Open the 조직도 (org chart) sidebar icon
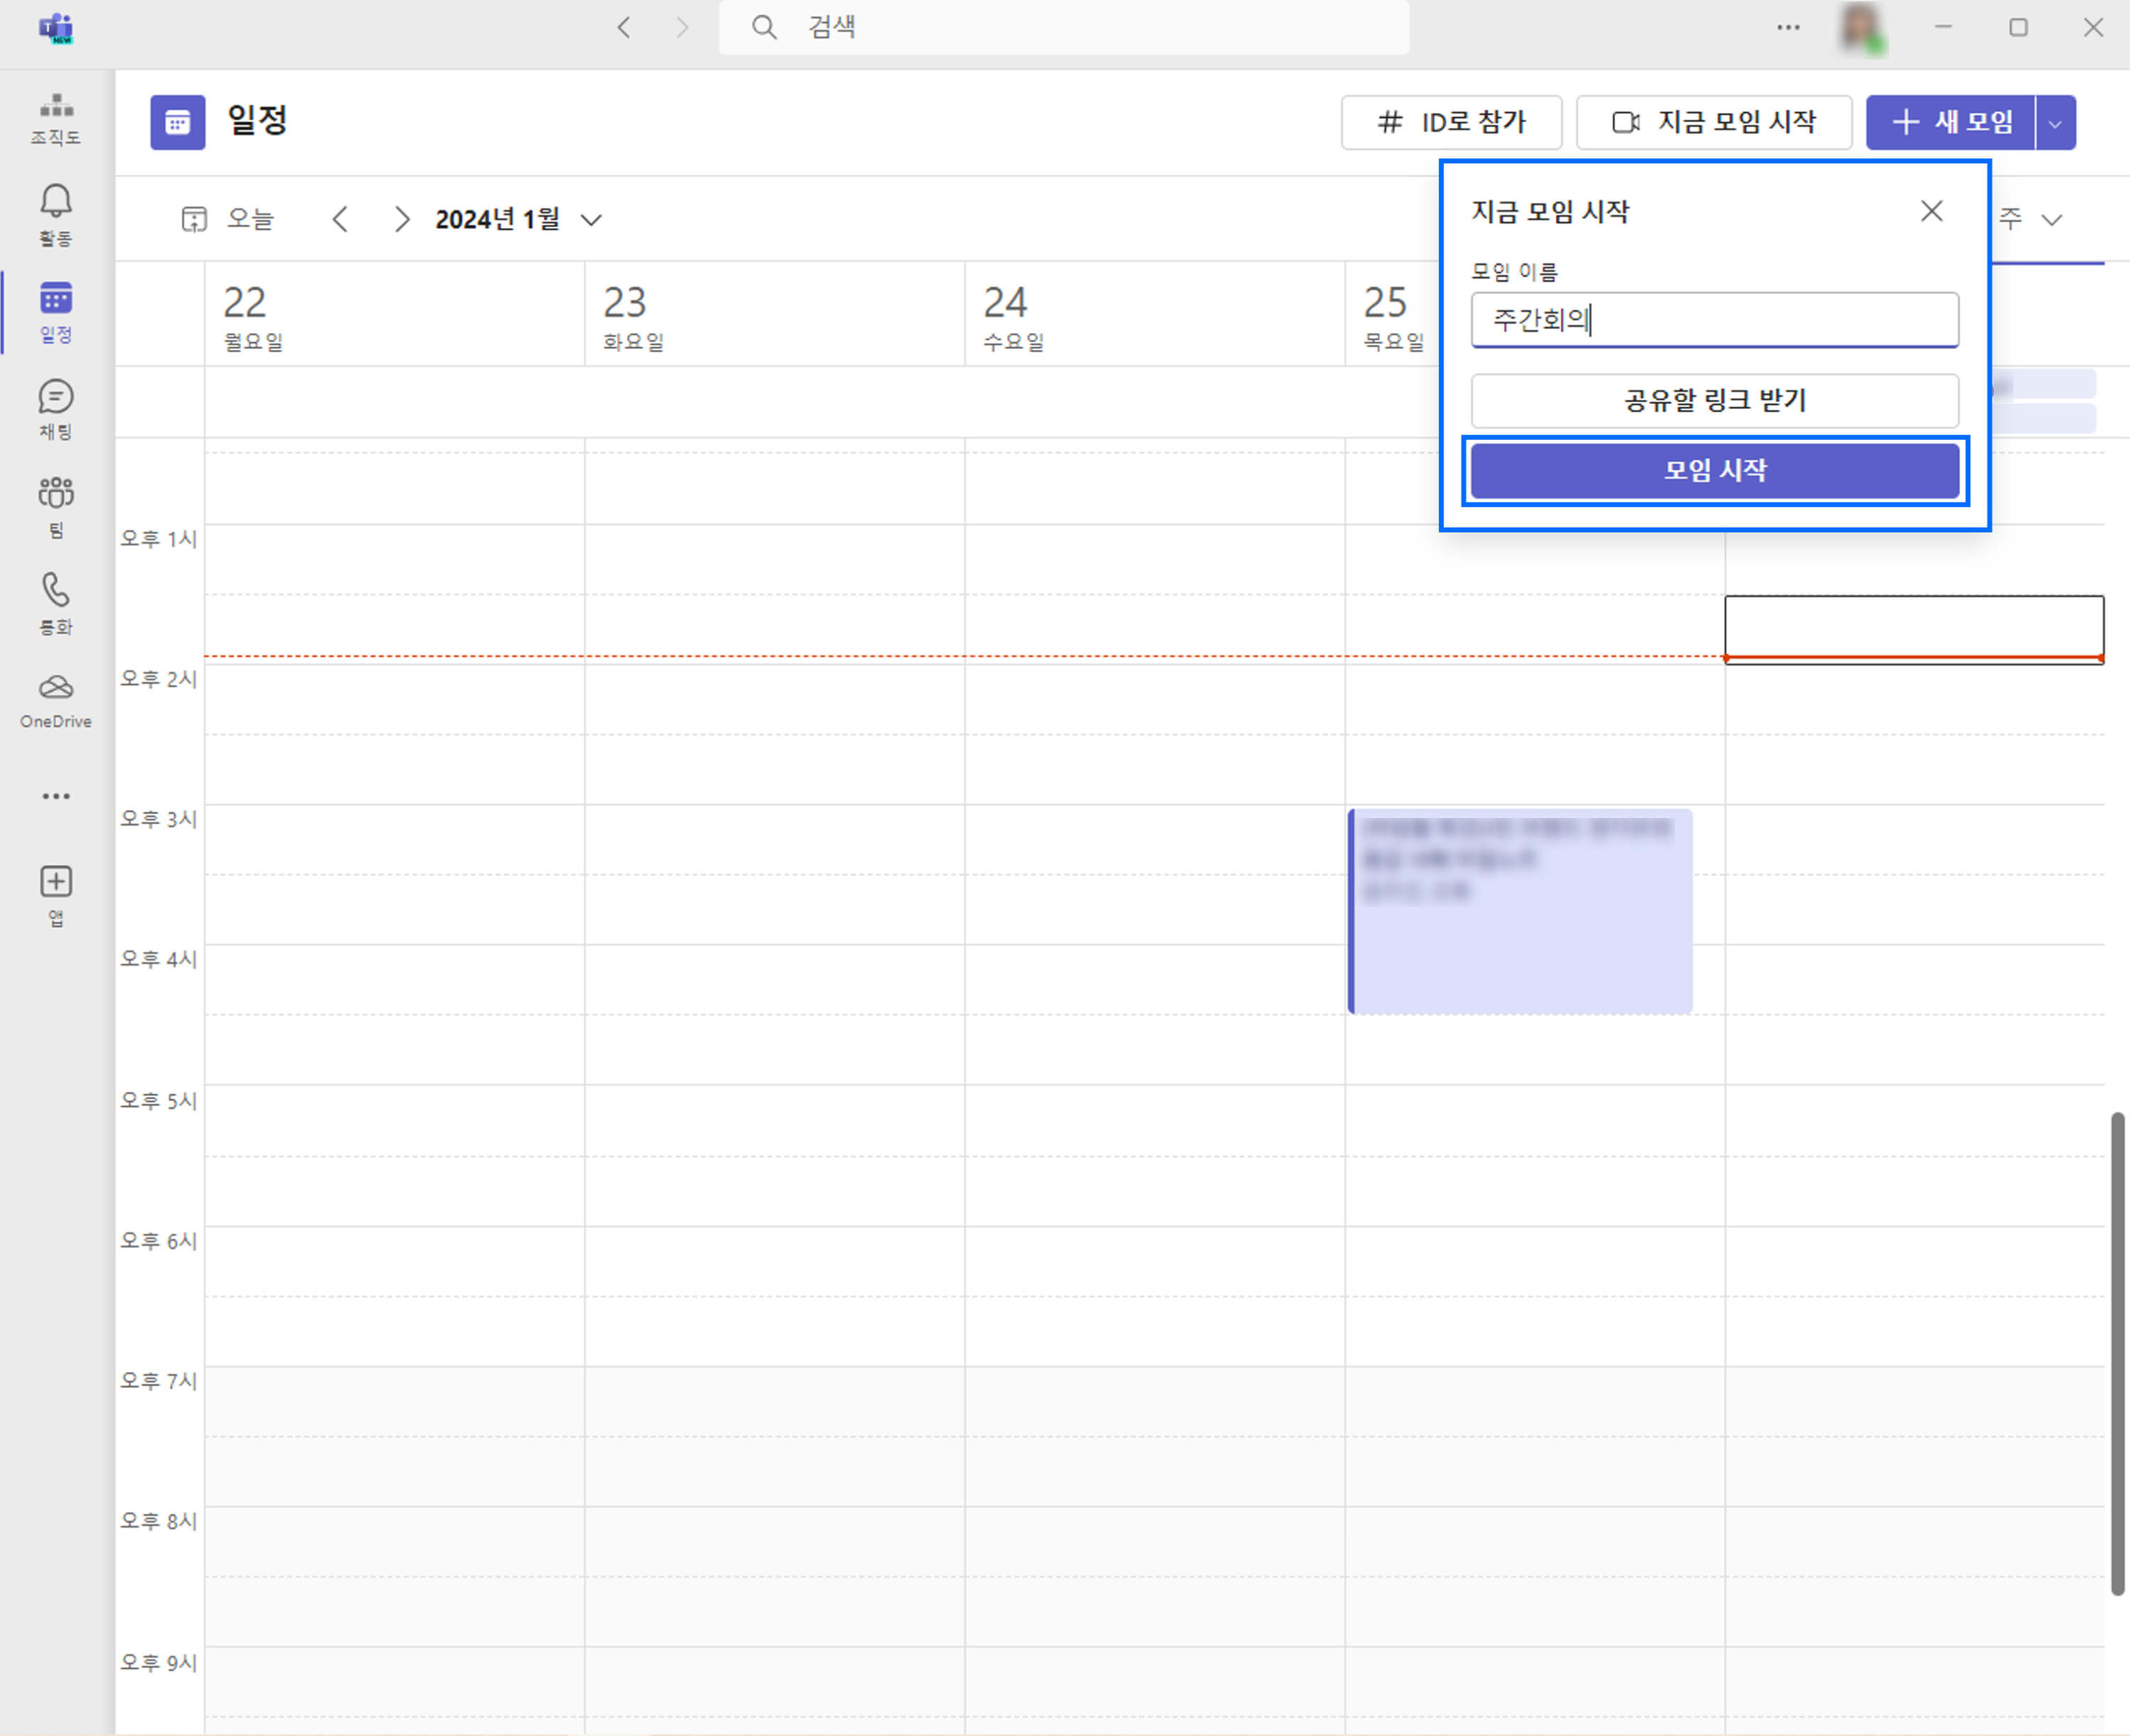Screen dimensions: 2130x1736 coord(56,117)
